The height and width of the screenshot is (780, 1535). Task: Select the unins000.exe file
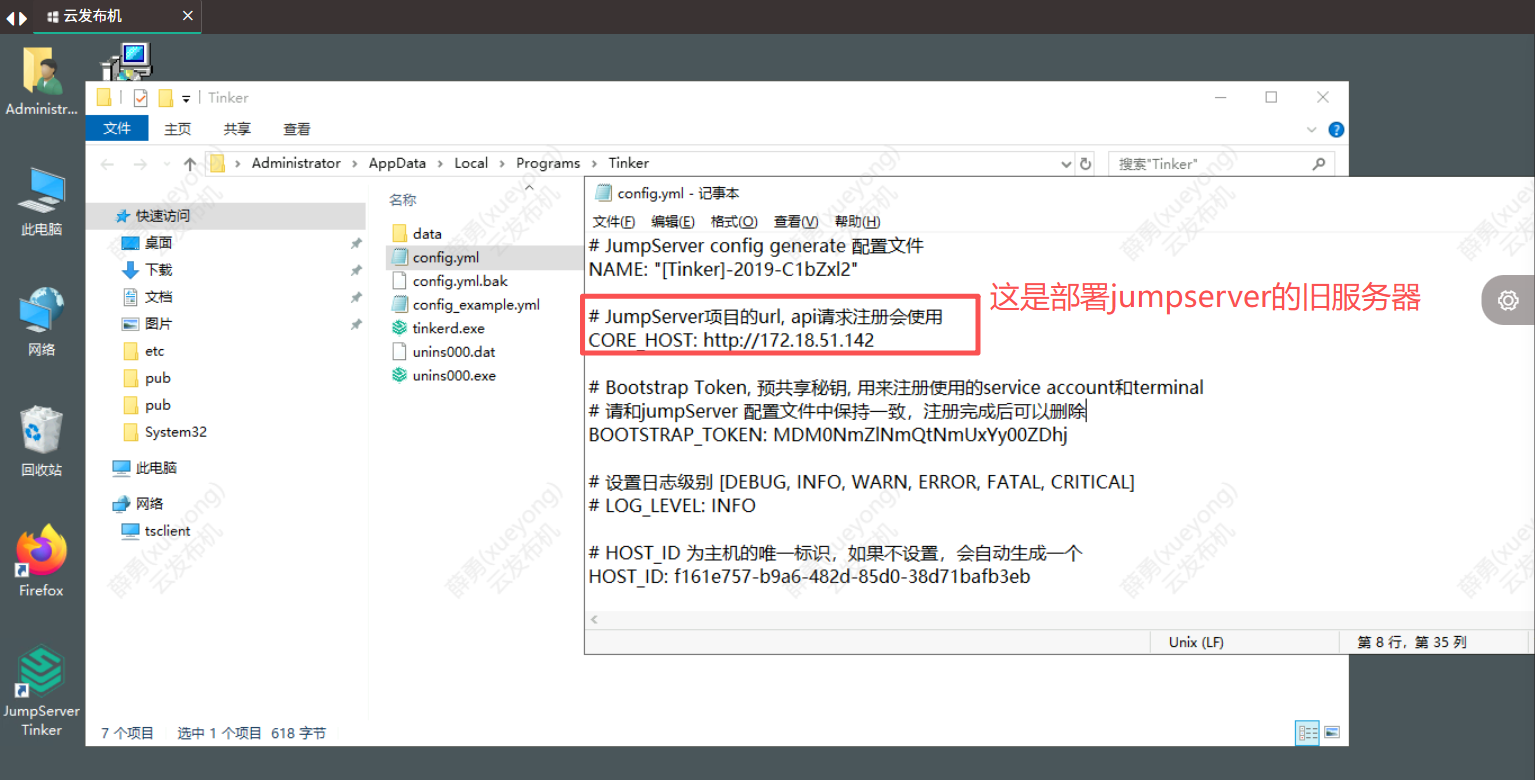453,376
